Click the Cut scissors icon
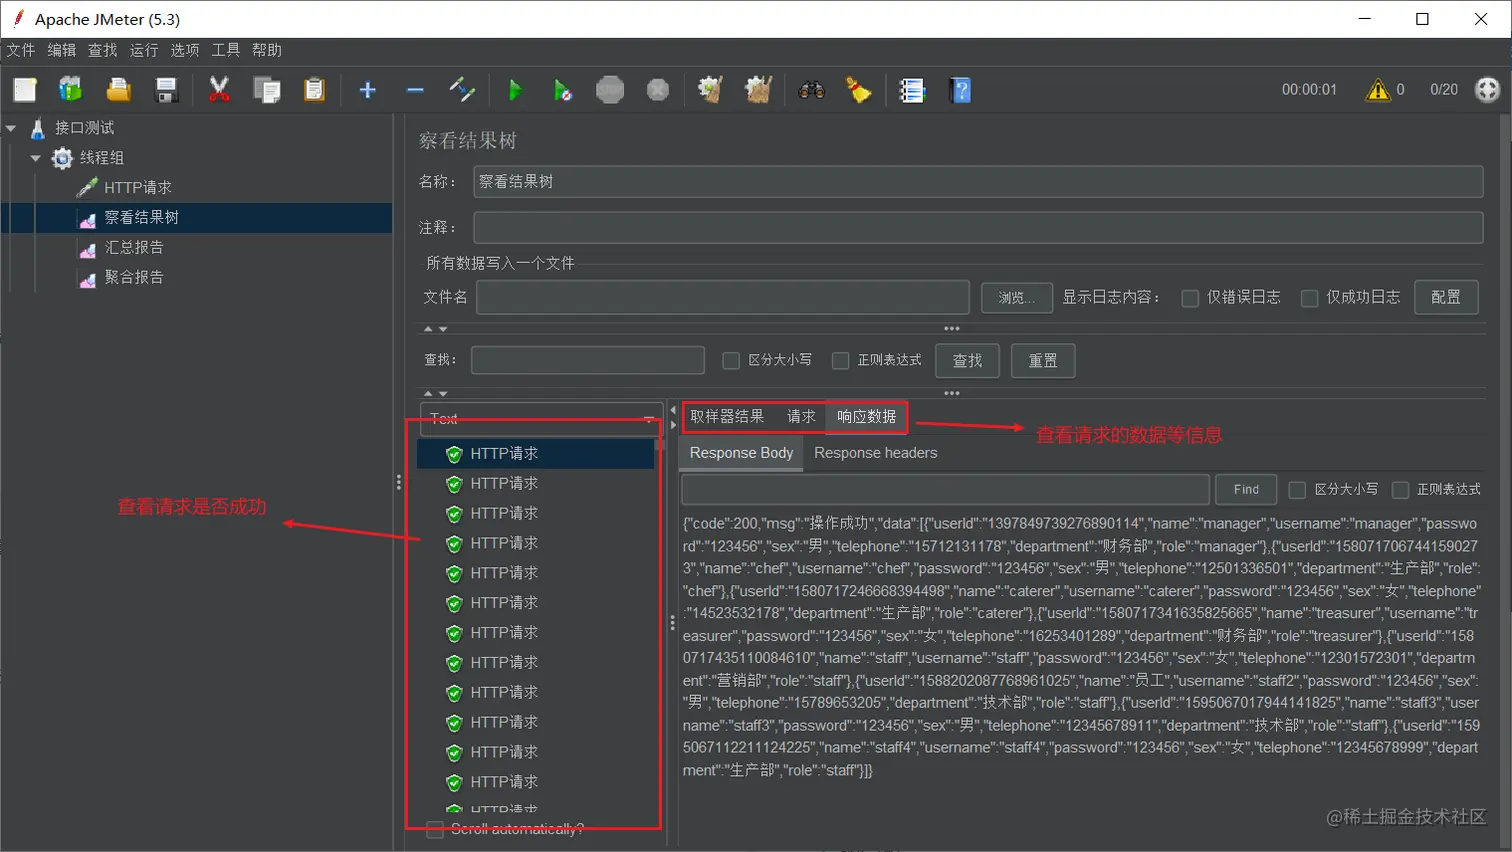Image resolution: width=1512 pixels, height=852 pixels. click(x=219, y=90)
